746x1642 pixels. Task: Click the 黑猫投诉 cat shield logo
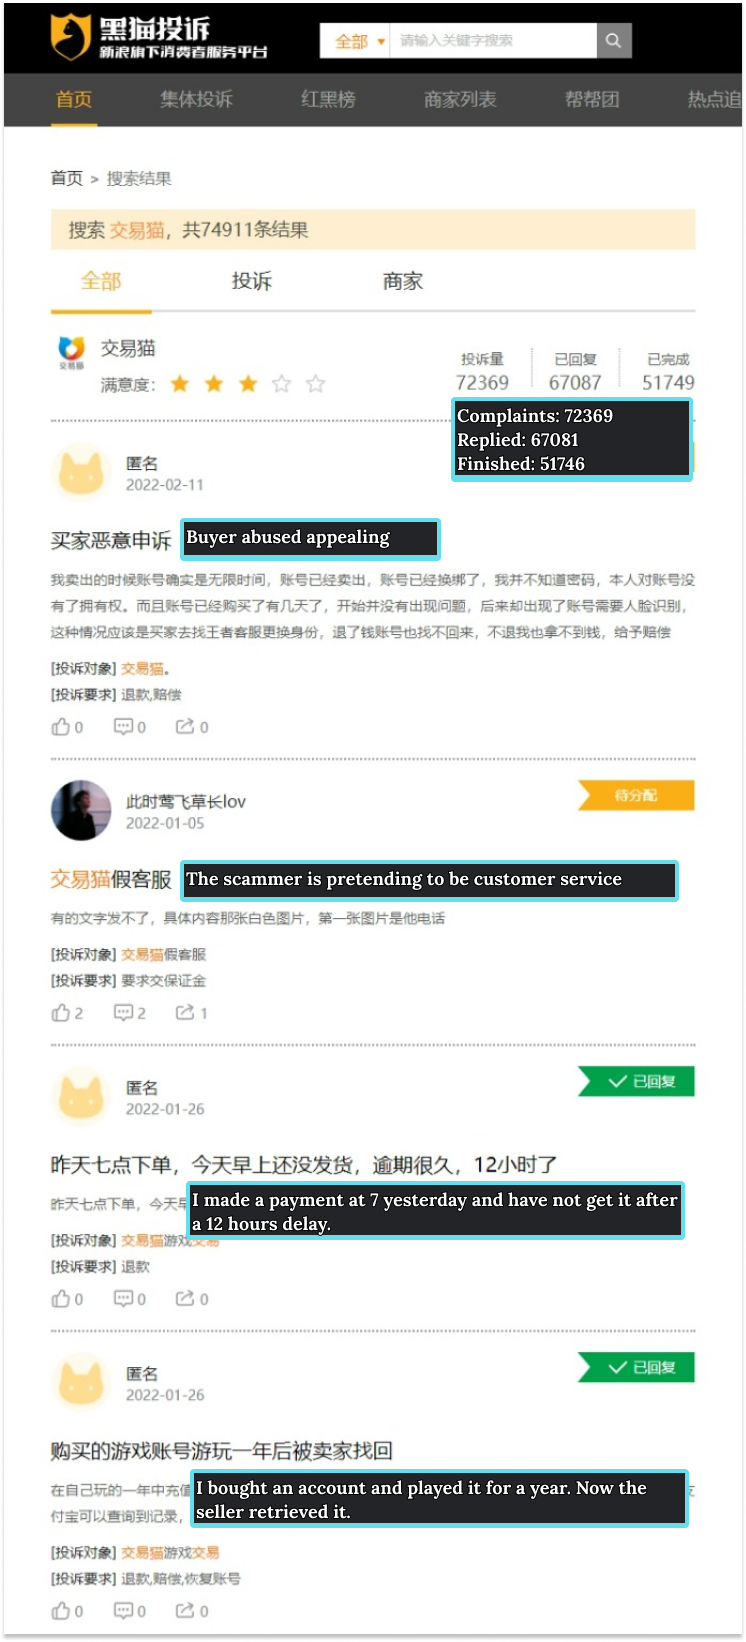pos(71,37)
